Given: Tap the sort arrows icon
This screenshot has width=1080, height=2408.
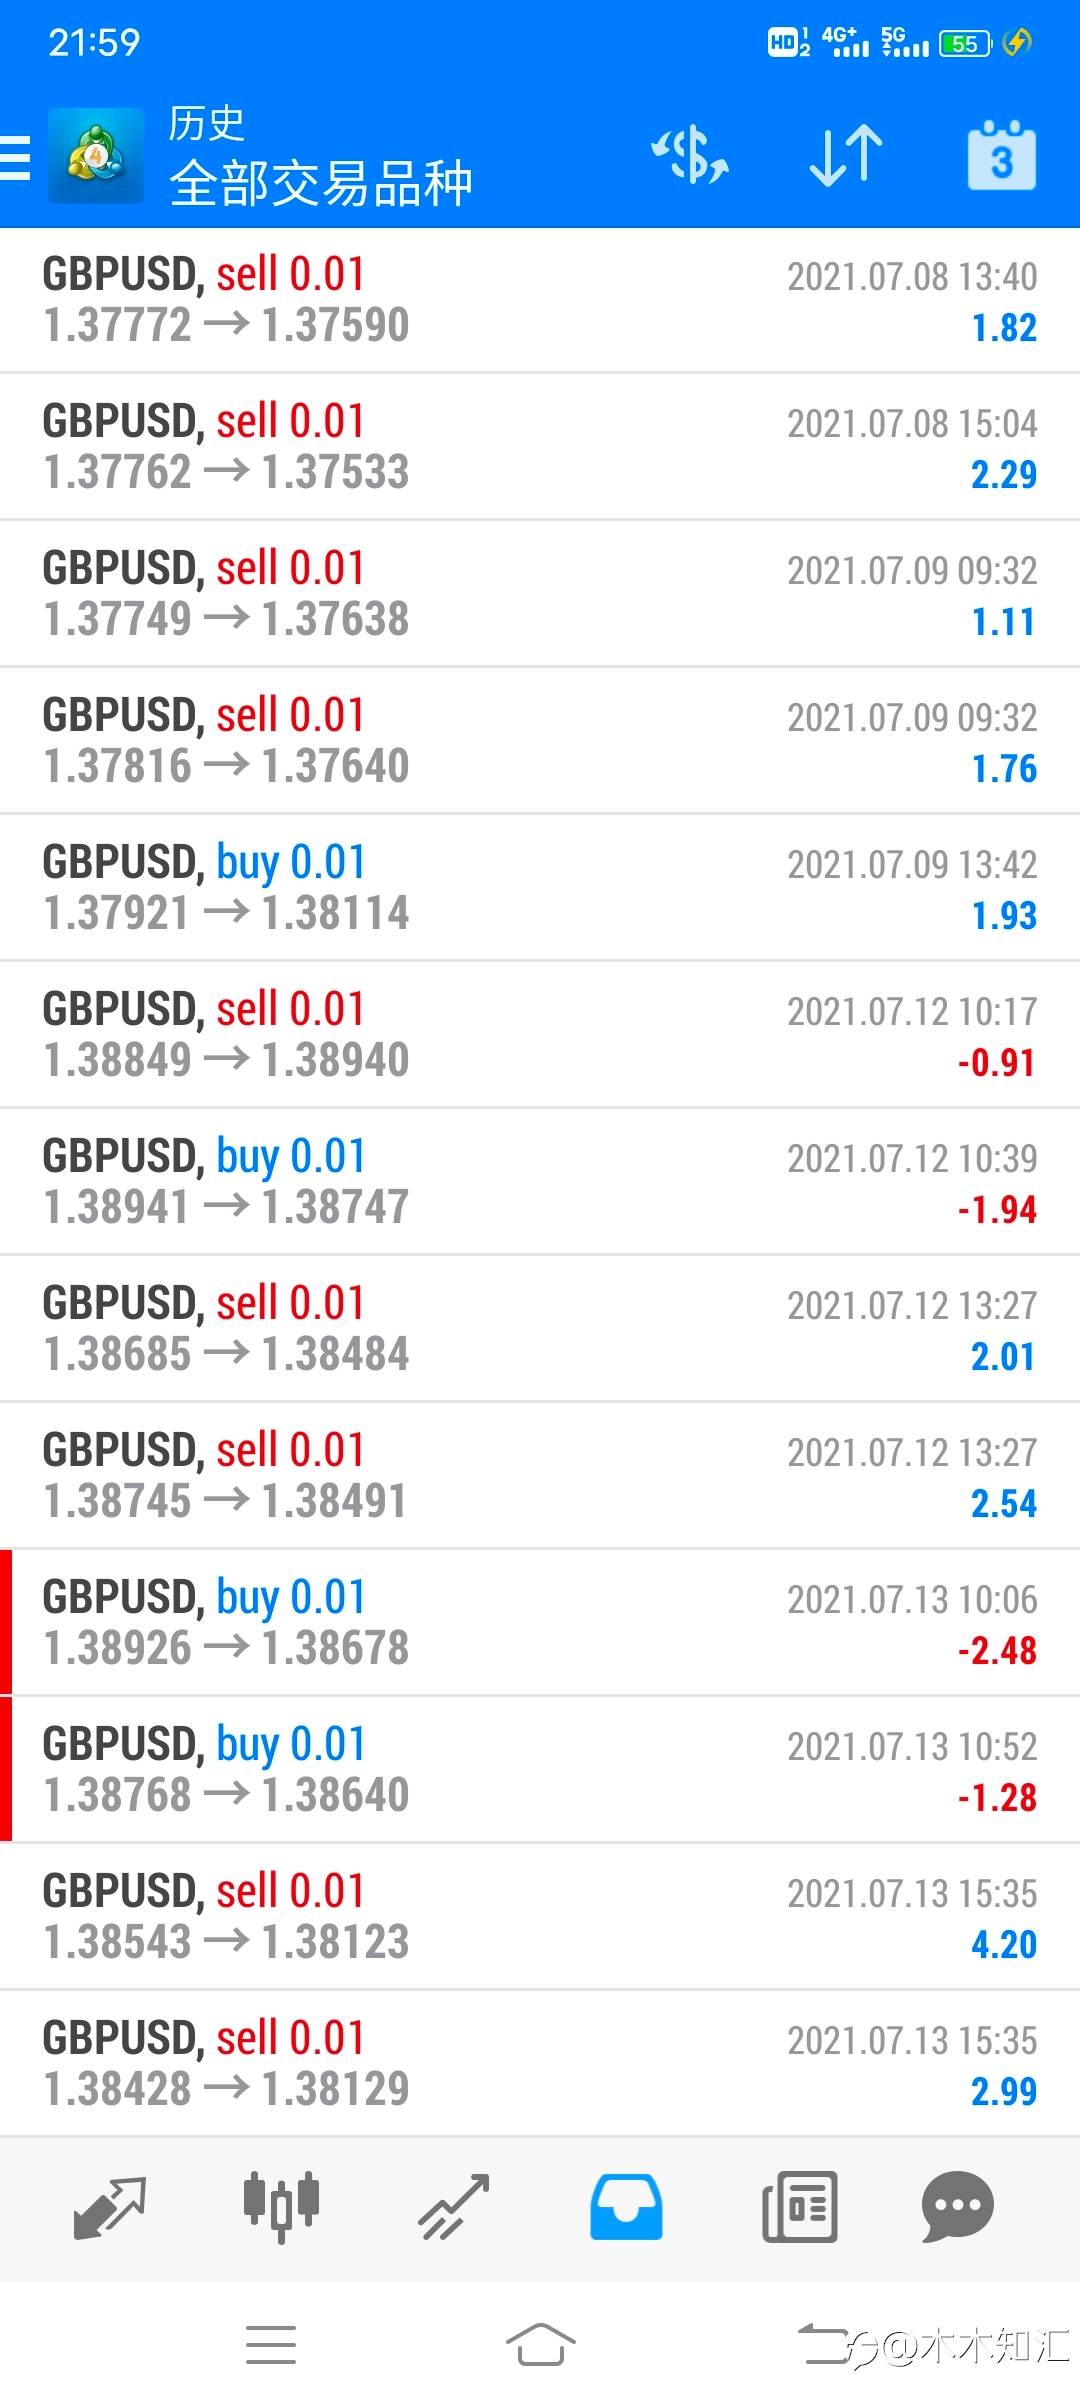Looking at the screenshot, I should click(845, 157).
